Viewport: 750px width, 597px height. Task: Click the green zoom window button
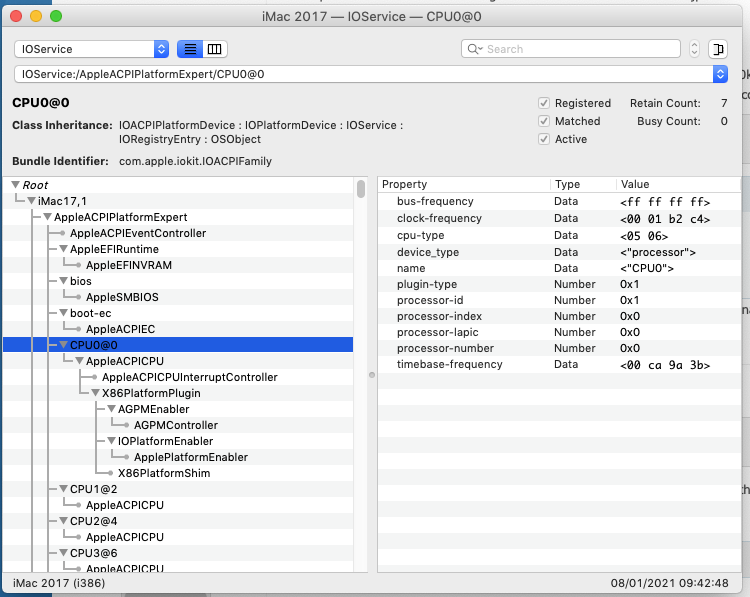[56, 16]
